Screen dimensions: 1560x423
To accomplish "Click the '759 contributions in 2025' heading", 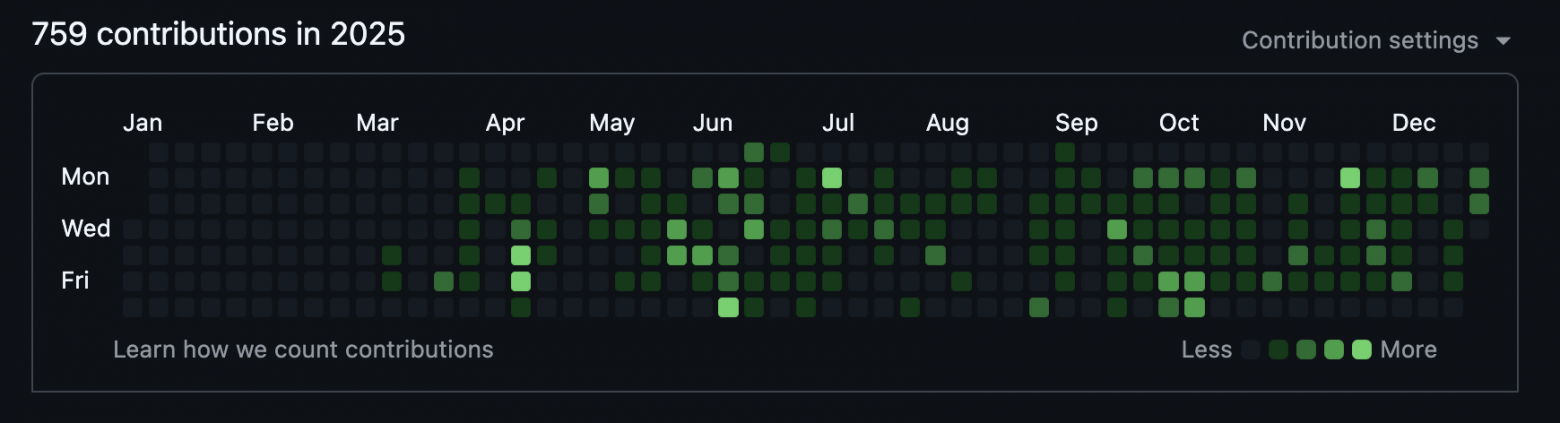I will click(x=218, y=35).
